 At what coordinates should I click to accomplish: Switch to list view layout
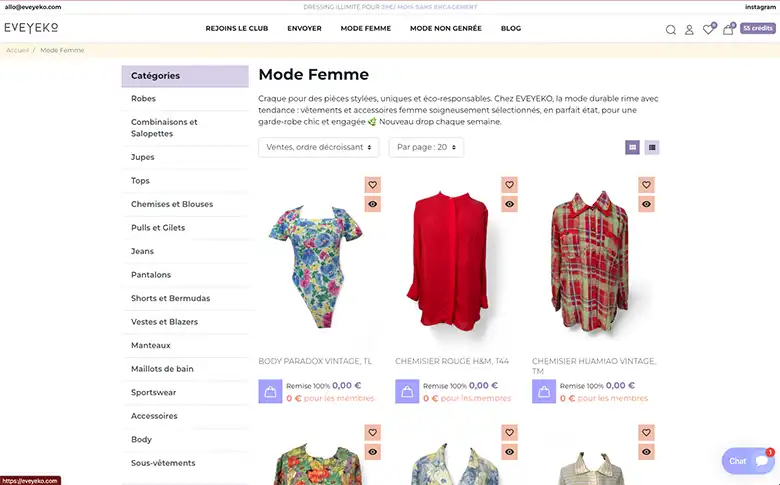click(x=652, y=148)
